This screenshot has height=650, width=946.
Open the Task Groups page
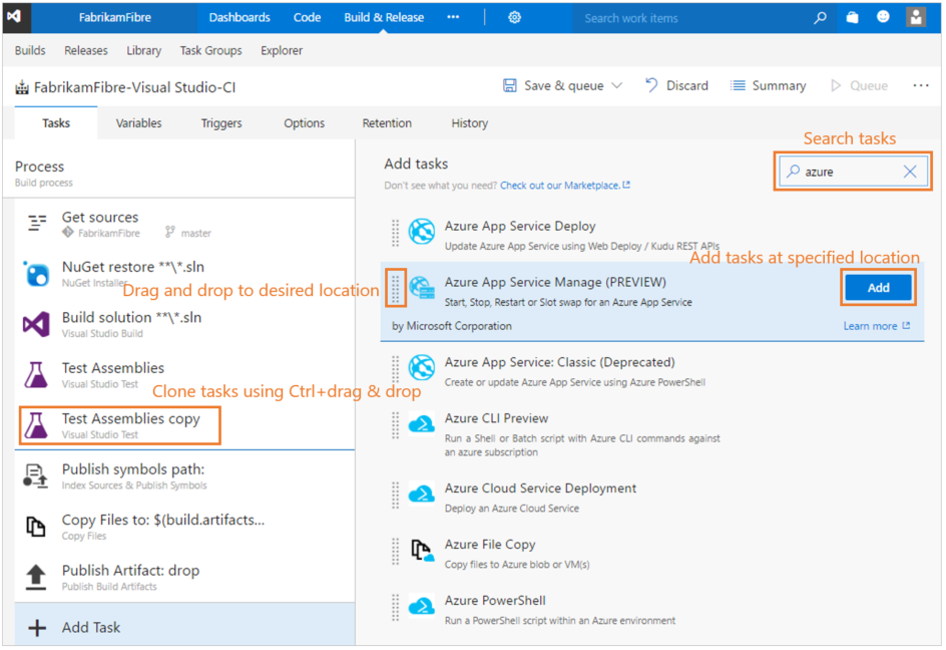[x=211, y=51]
